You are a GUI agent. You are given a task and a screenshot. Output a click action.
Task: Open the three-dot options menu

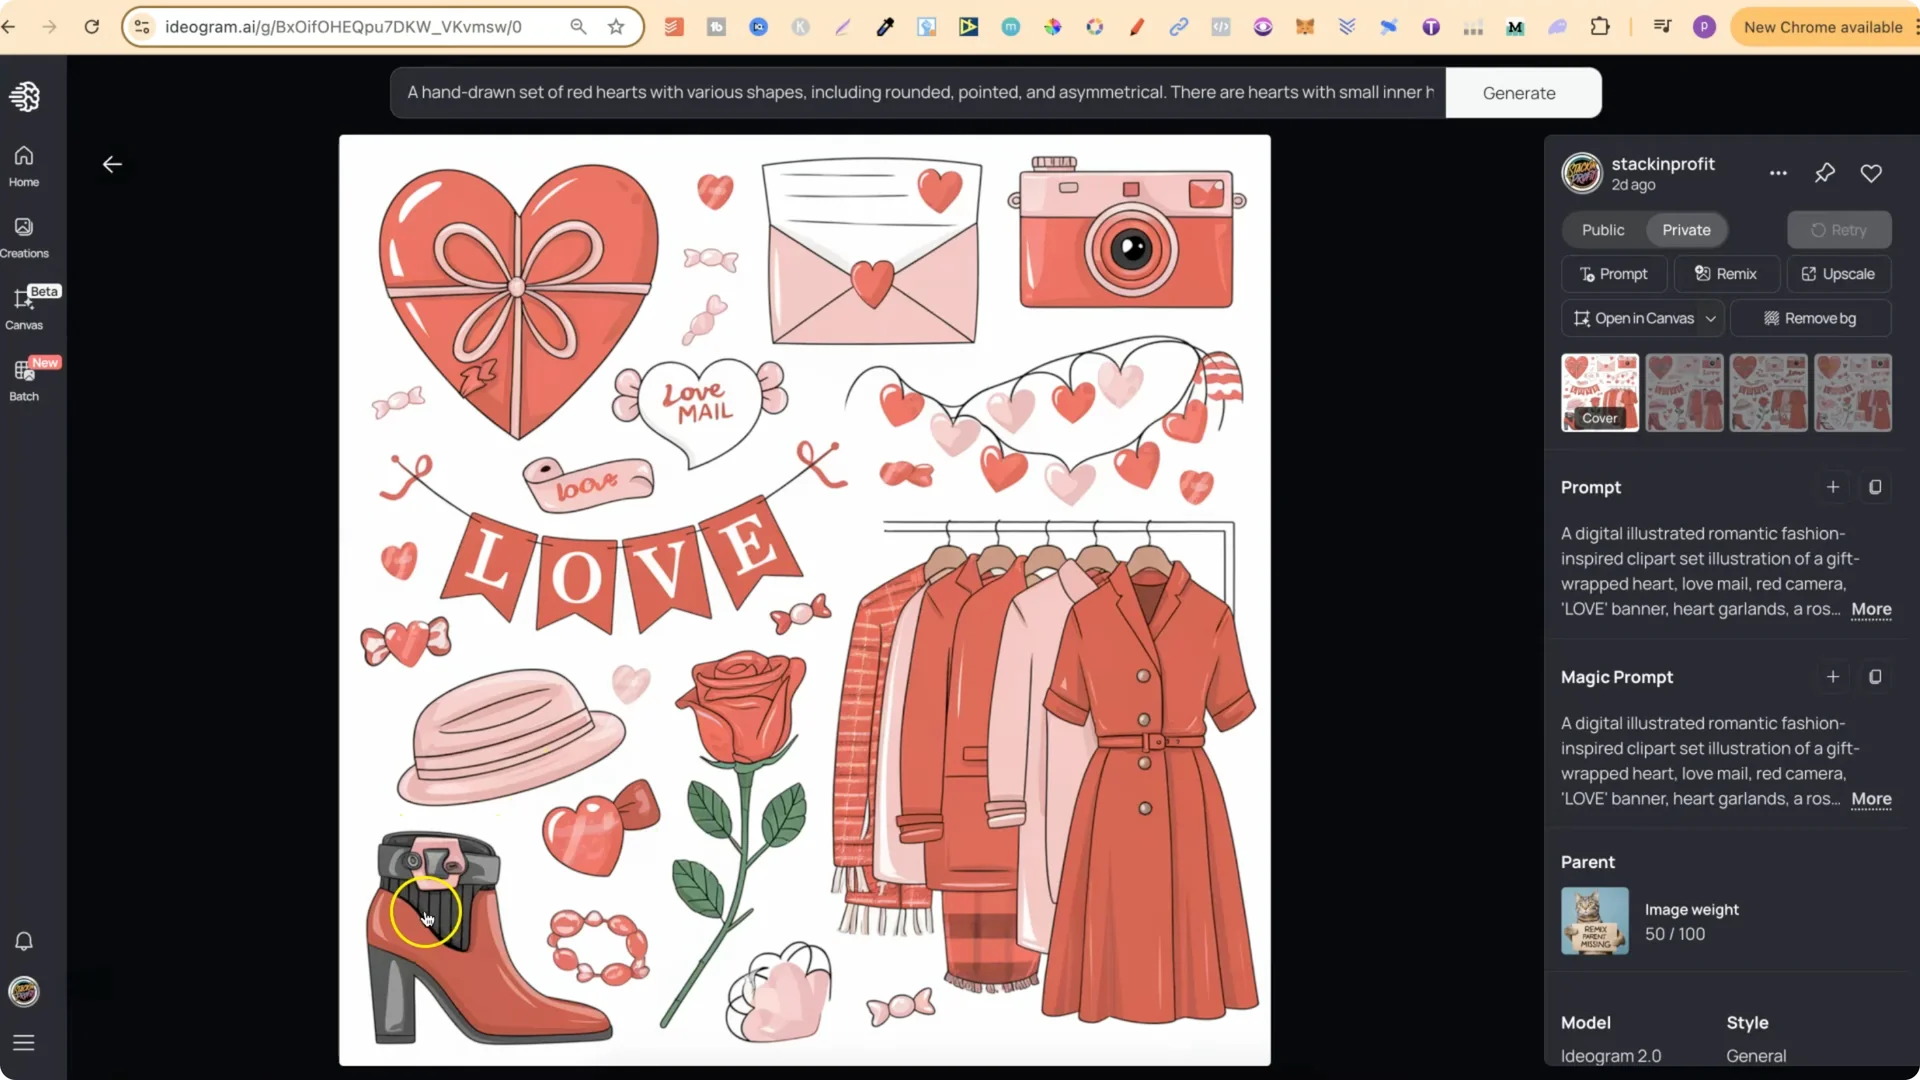coord(1779,172)
